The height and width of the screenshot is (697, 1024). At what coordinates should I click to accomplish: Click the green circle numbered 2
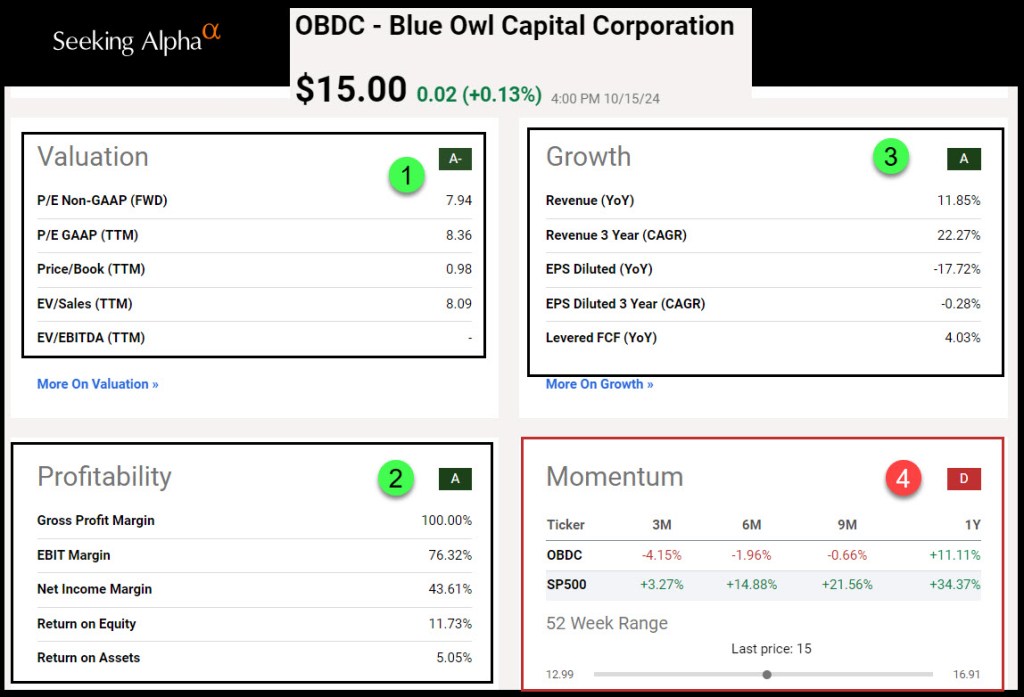click(x=396, y=478)
